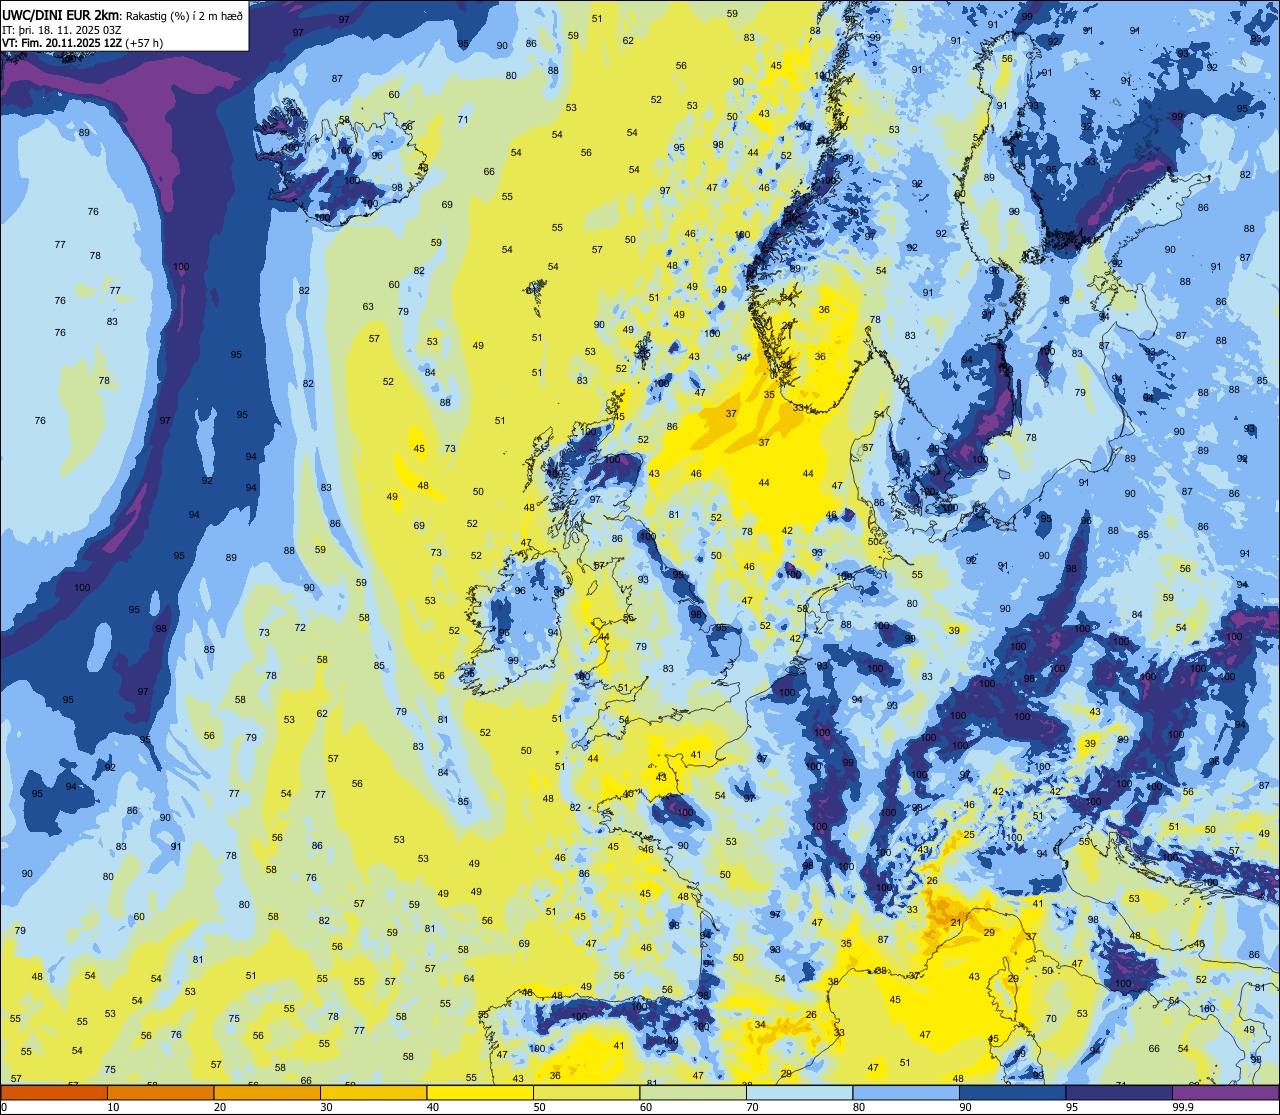This screenshot has height=1115, width=1280.
Task: Click the legend scale label 60
Action: (x=646, y=1107)
